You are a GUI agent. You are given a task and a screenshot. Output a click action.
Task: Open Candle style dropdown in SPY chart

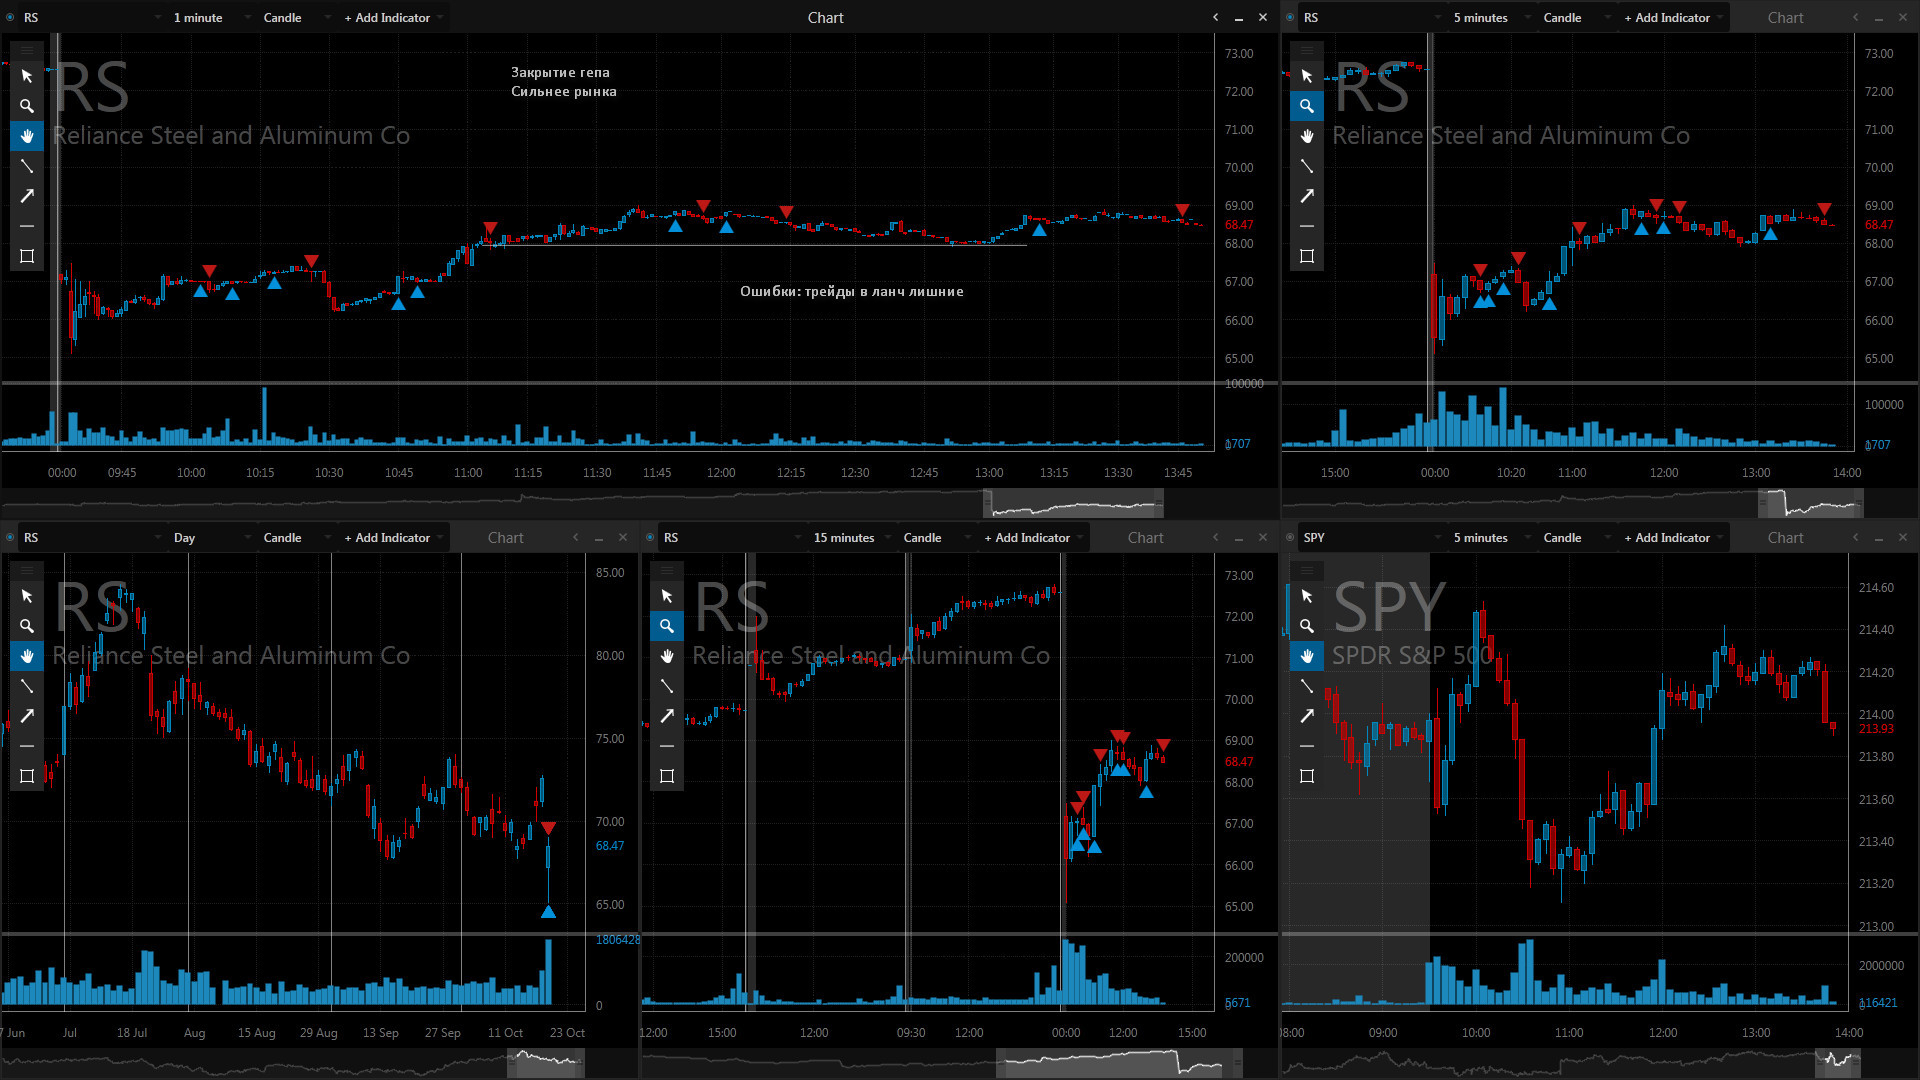(1576, 537)
